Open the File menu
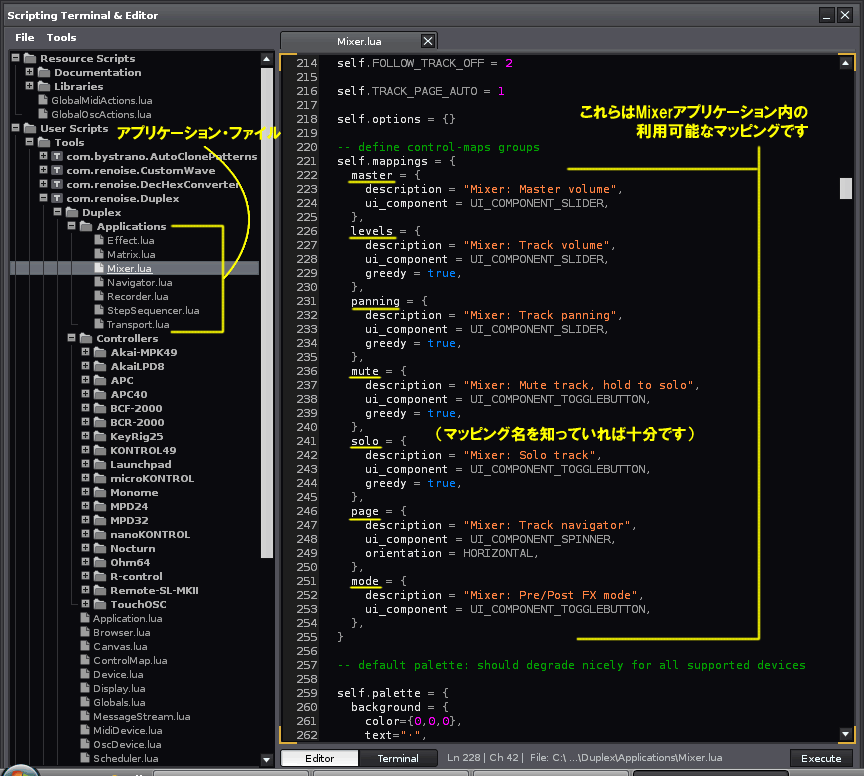Viewport: 864px width, 776px height. (x=24, y=37)
